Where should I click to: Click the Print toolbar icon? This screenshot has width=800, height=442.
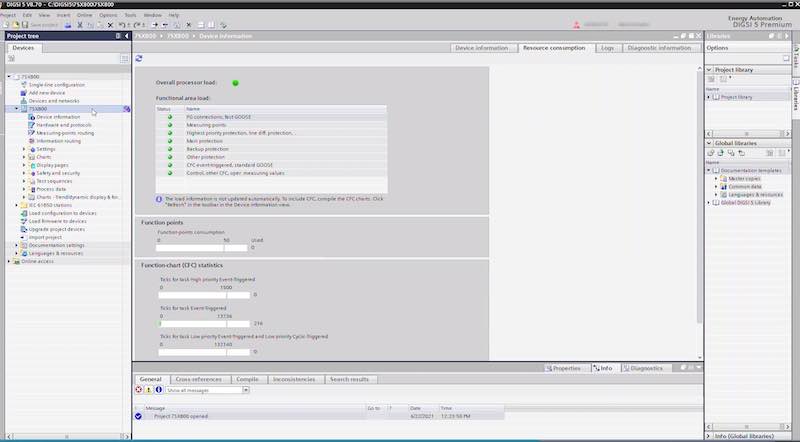click(x=67, y=24)
